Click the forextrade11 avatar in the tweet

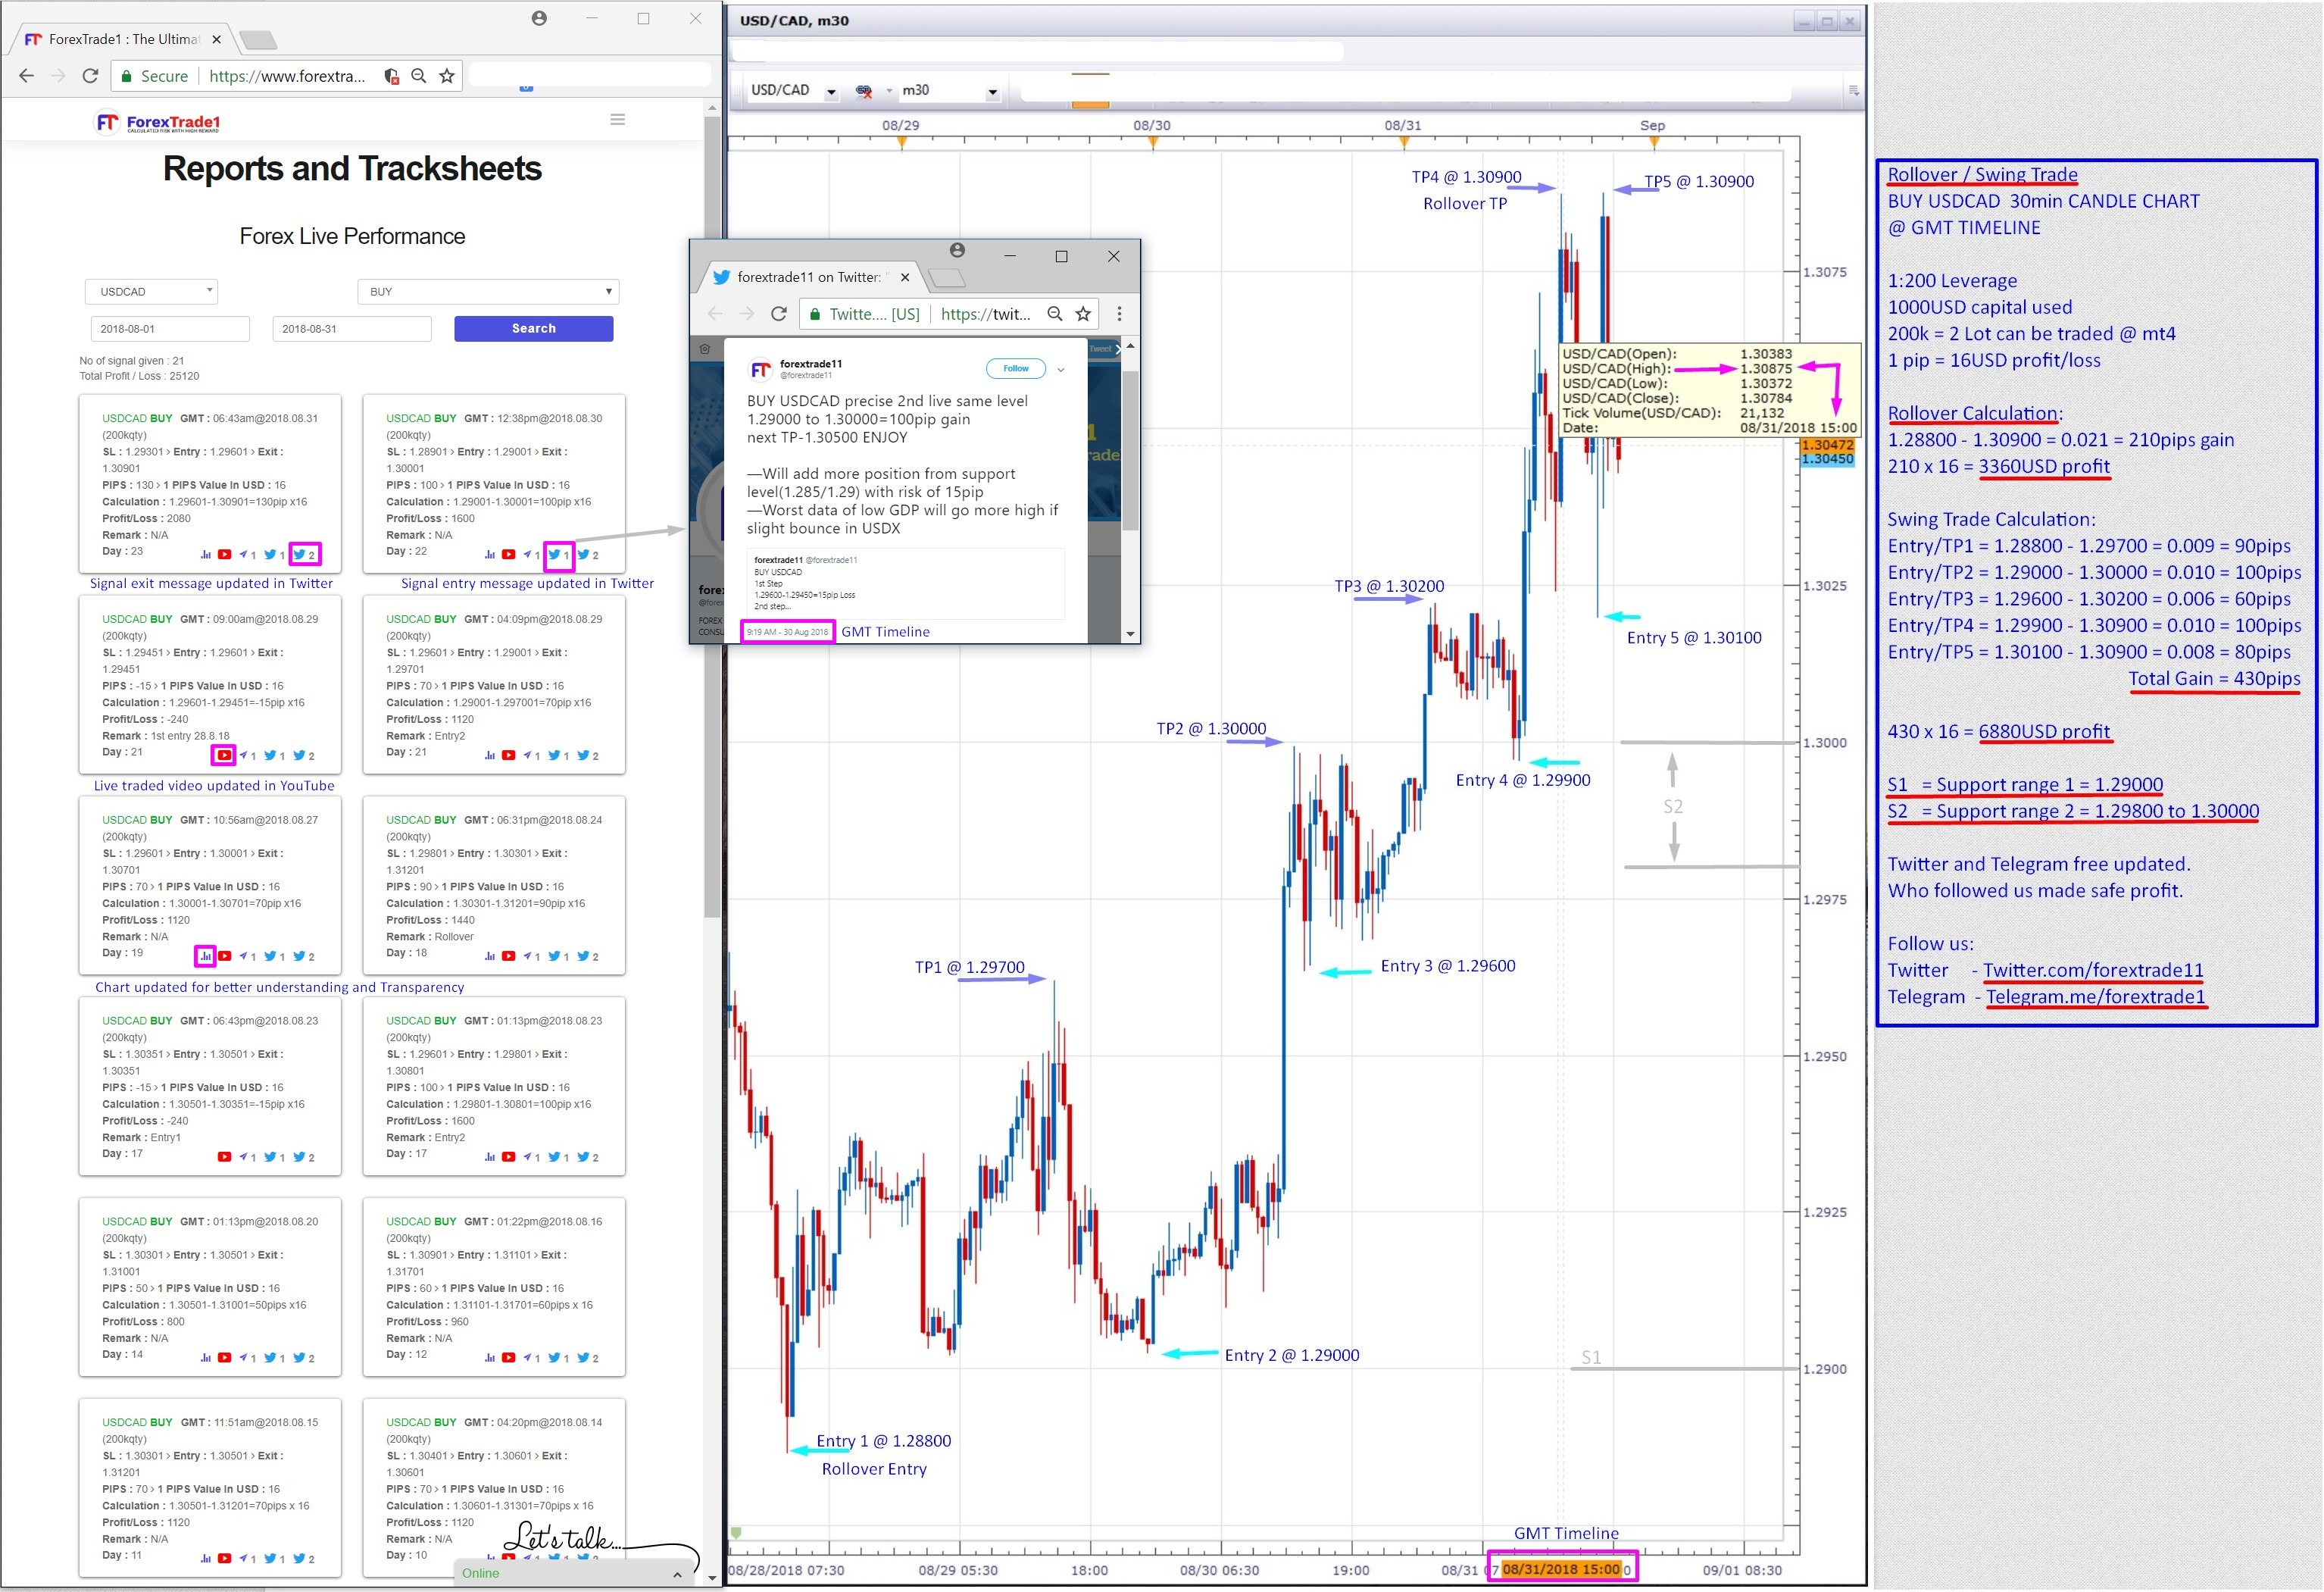click(761, 370)
